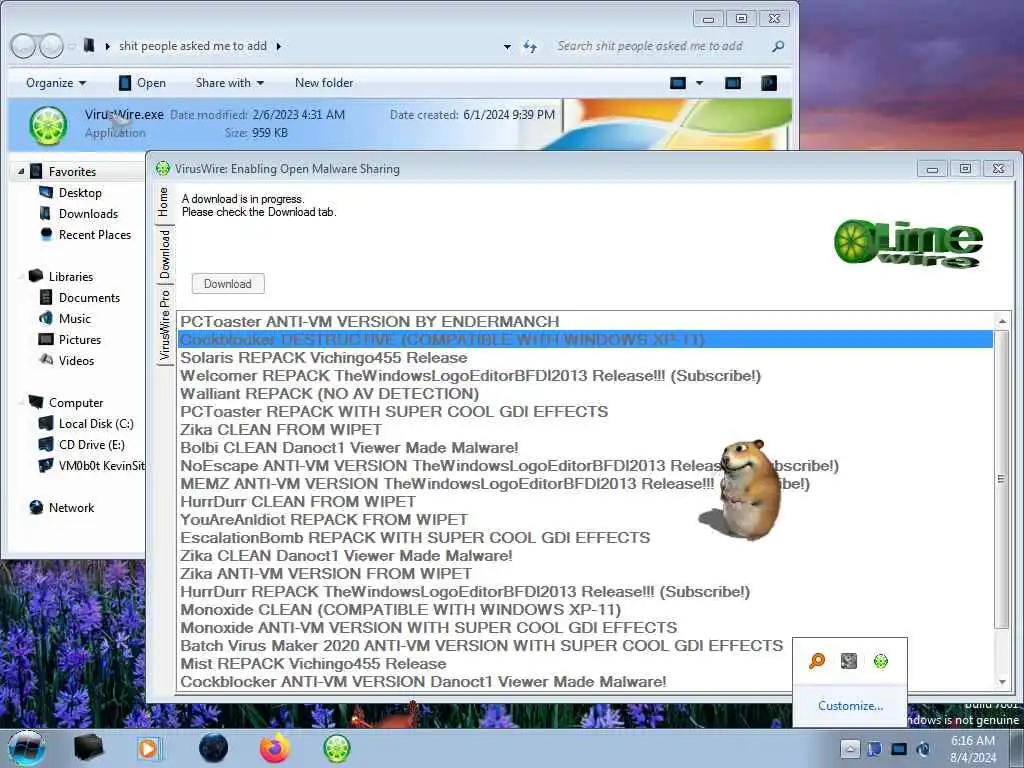This screenshot has width=1024, height=768.
Task: Click the scroll down arrow in malware list
Action: pyautogui.click(x=1002, y=682)
